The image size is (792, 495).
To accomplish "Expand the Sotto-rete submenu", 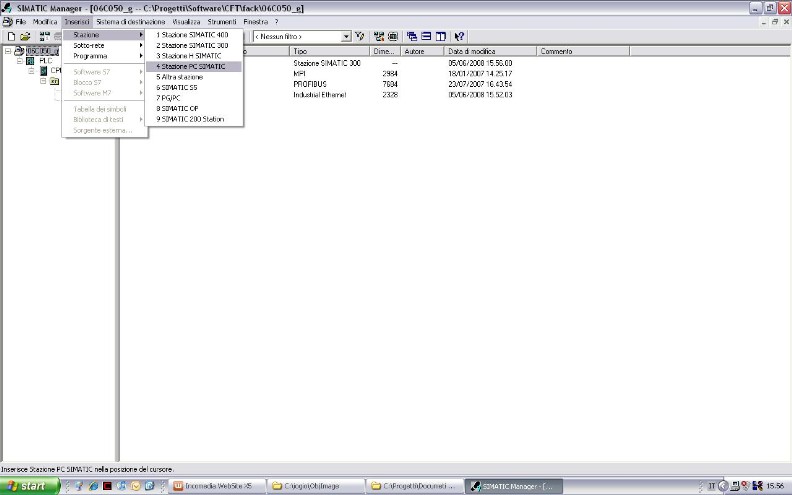I will (x=105, y=45).
